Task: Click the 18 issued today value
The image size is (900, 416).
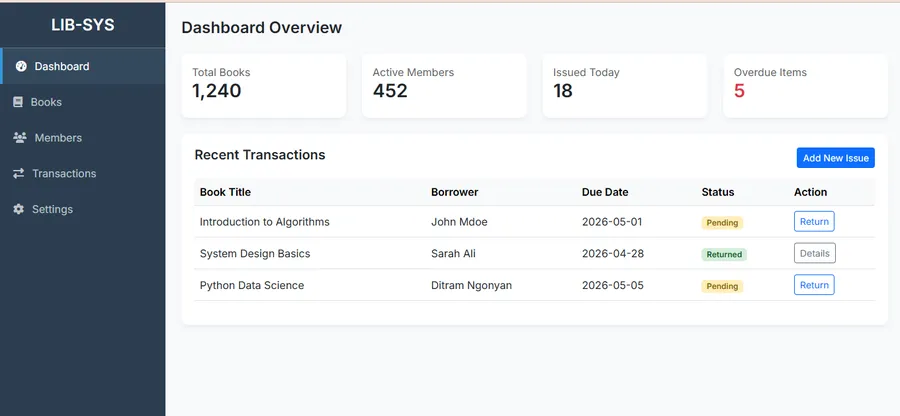Action: [563, 91]
